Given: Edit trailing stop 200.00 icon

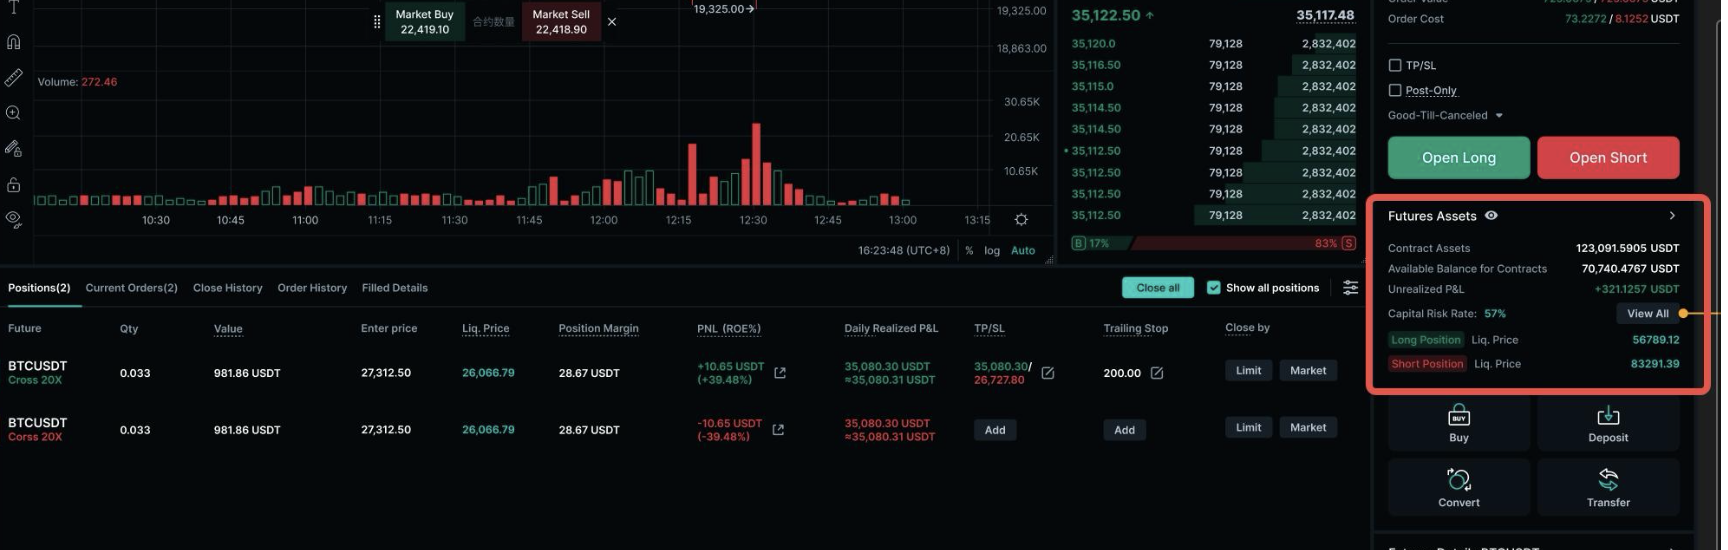Looking at the screenshot, I should click(1157, 373).
